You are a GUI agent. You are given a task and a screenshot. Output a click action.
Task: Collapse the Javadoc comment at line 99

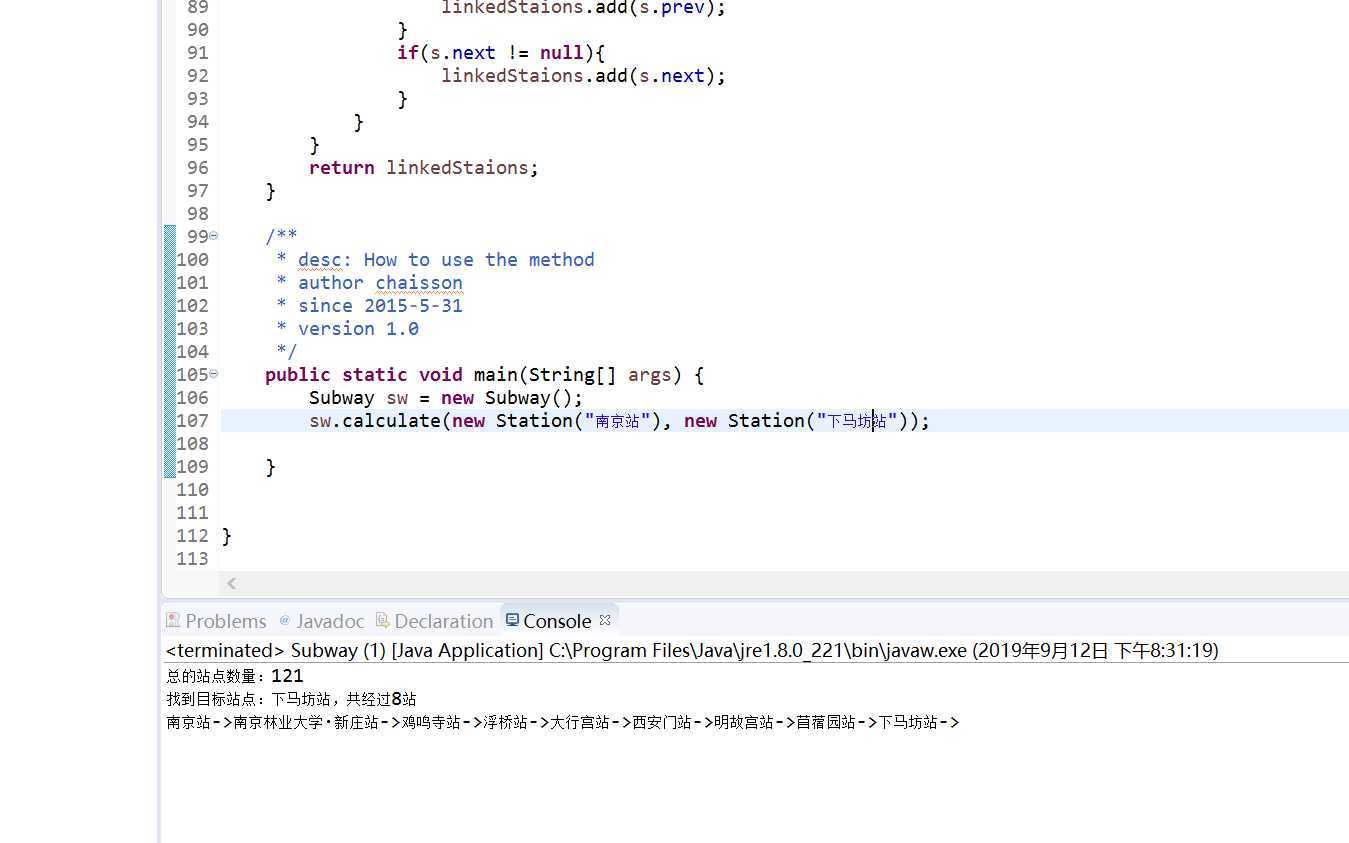coord(214,236)
